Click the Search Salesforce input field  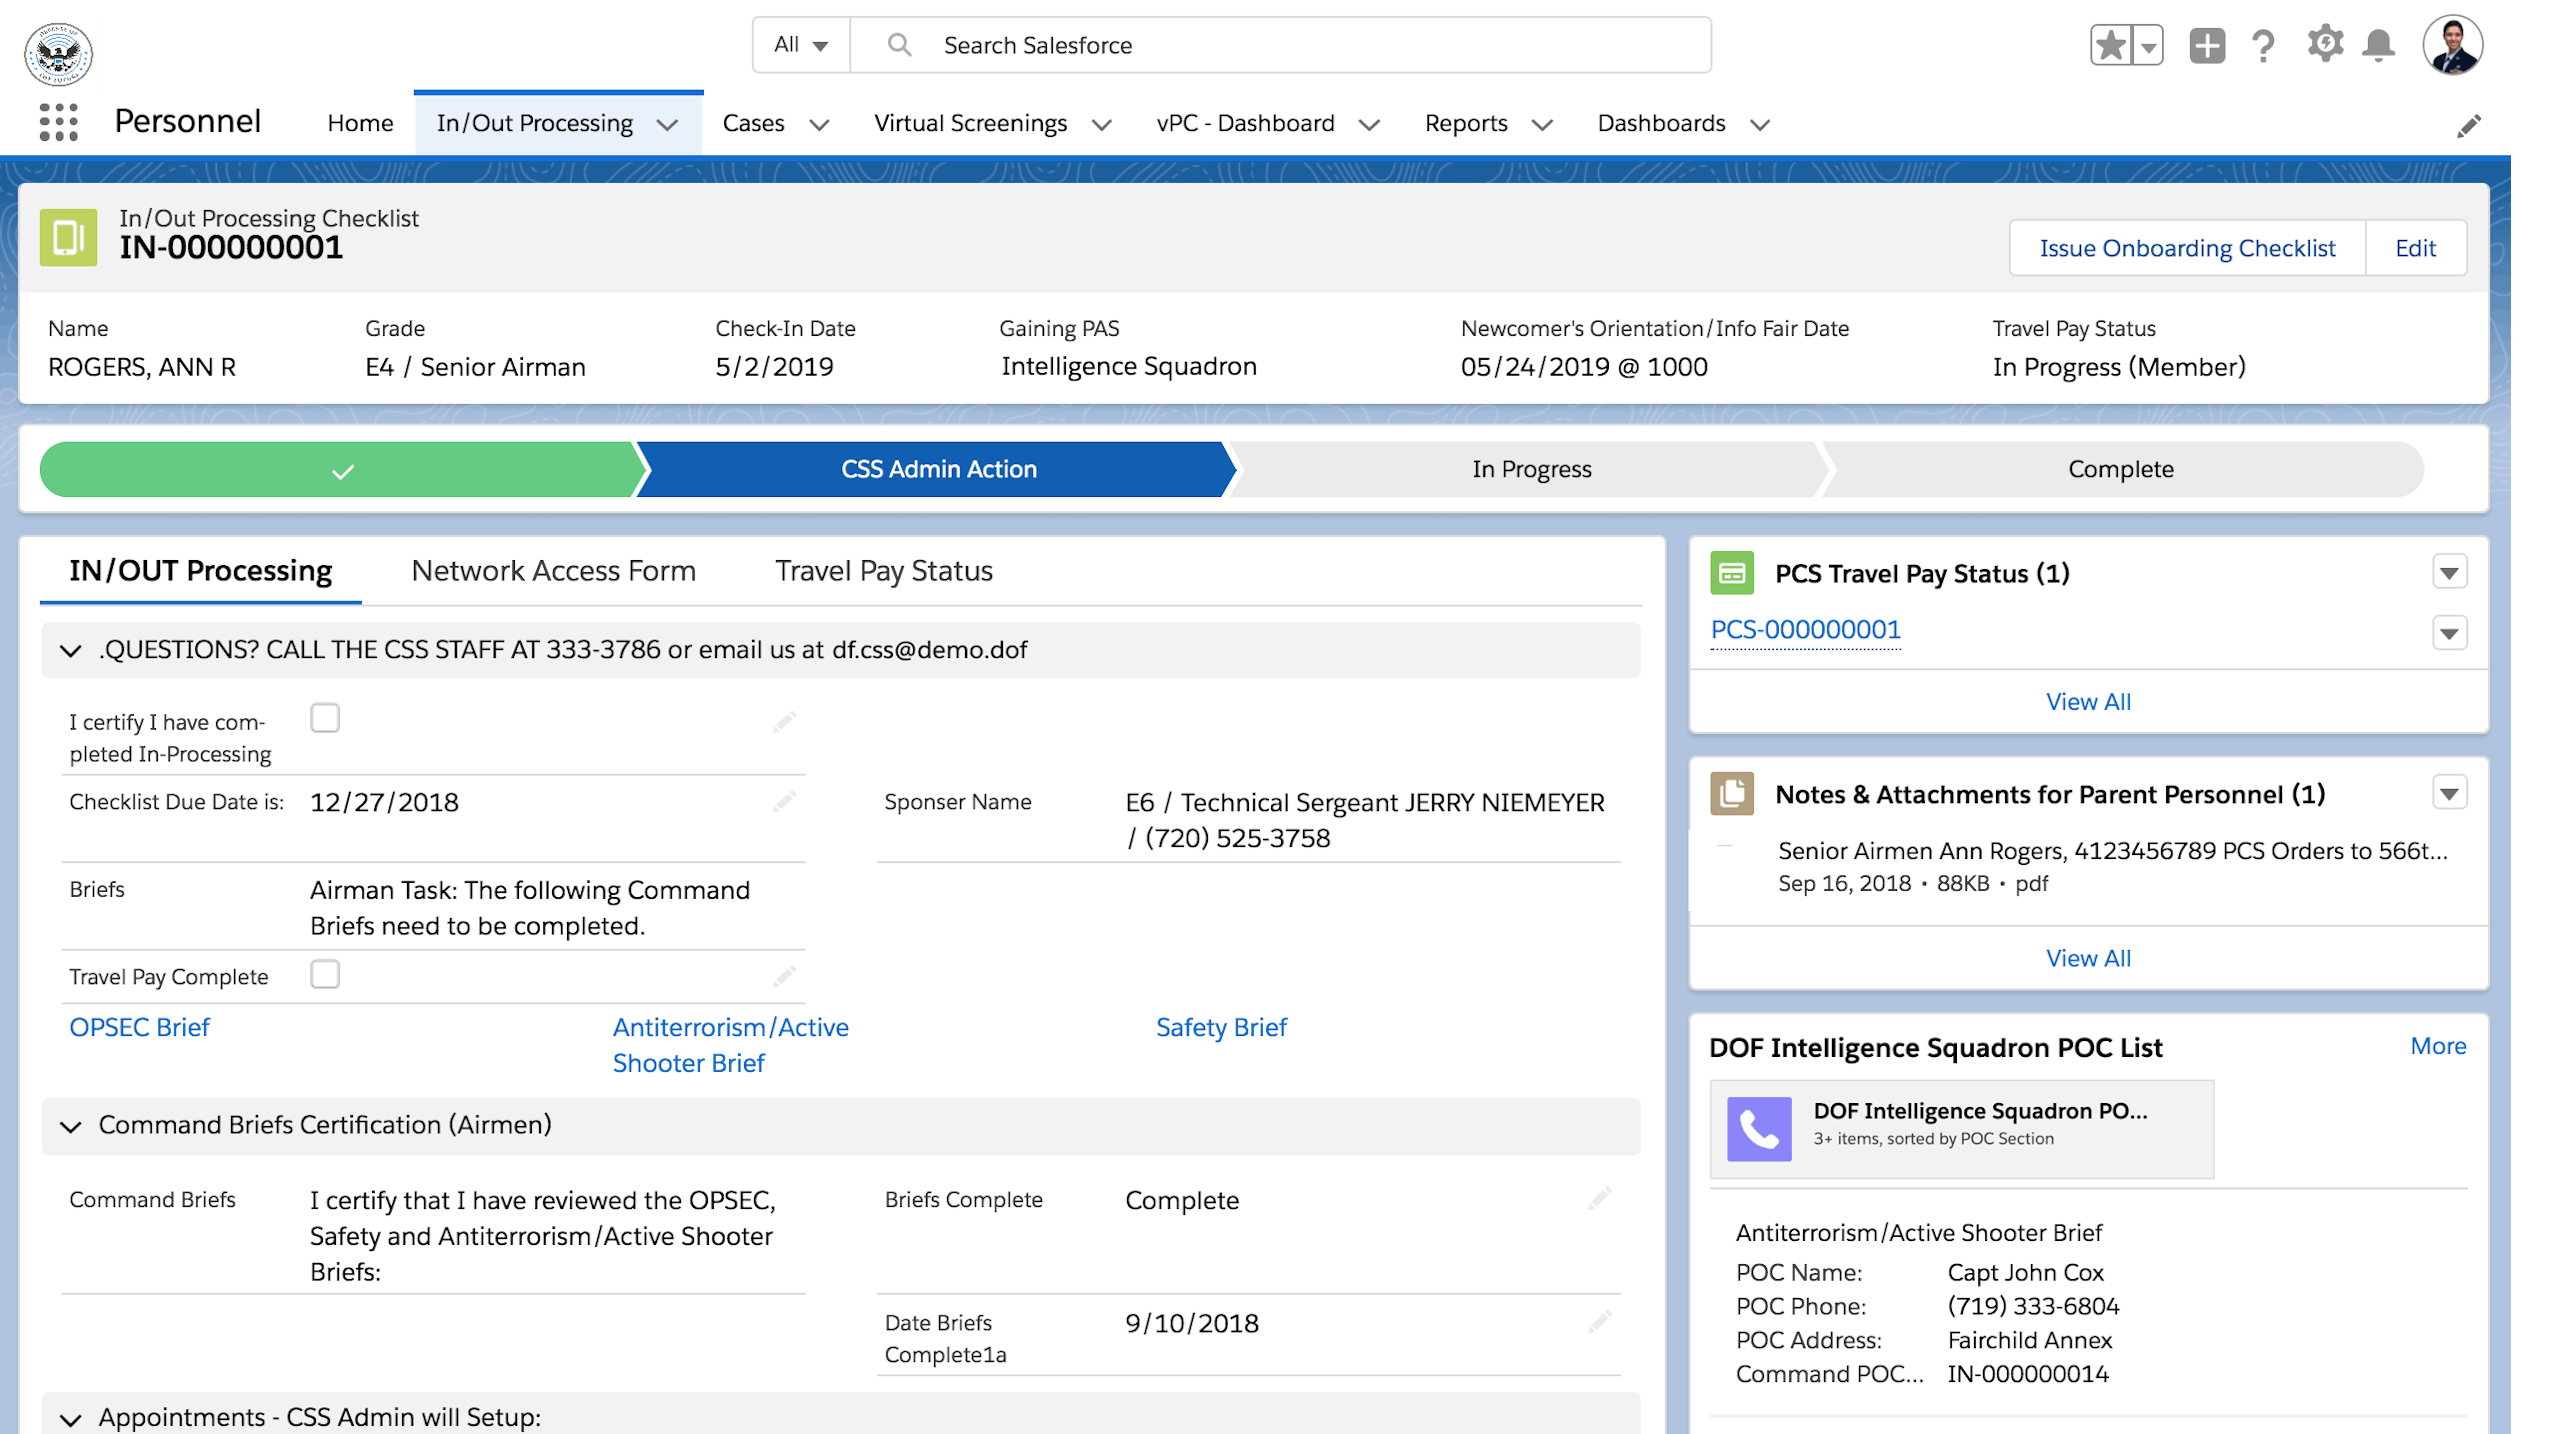click(1200, 45)
